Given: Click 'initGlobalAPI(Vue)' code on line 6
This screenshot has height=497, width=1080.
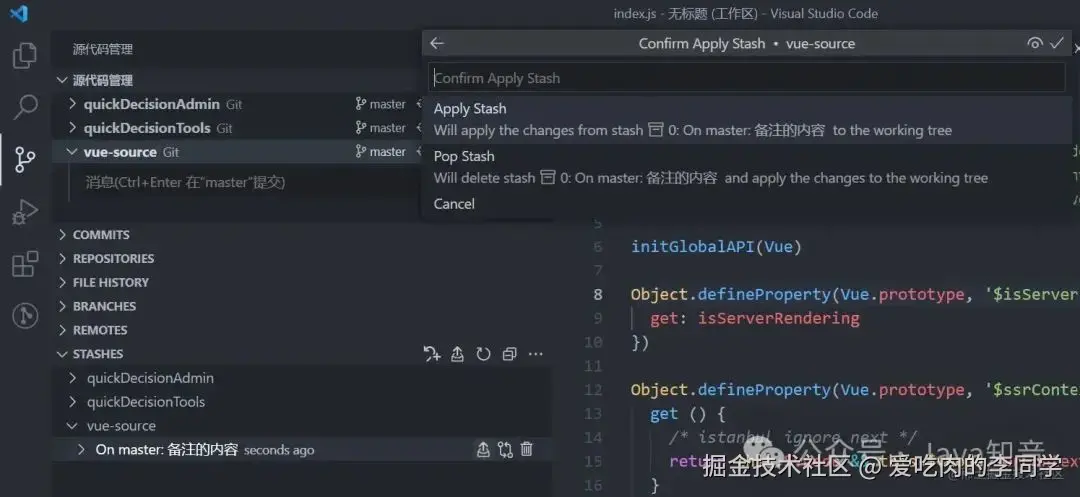Looking at the screenshot, I should (x=716, y=246).
